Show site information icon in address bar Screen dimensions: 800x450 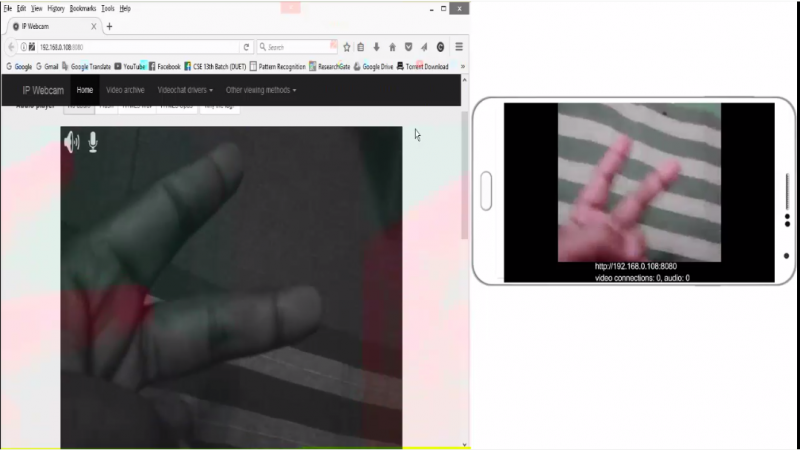tap(23, 47)
